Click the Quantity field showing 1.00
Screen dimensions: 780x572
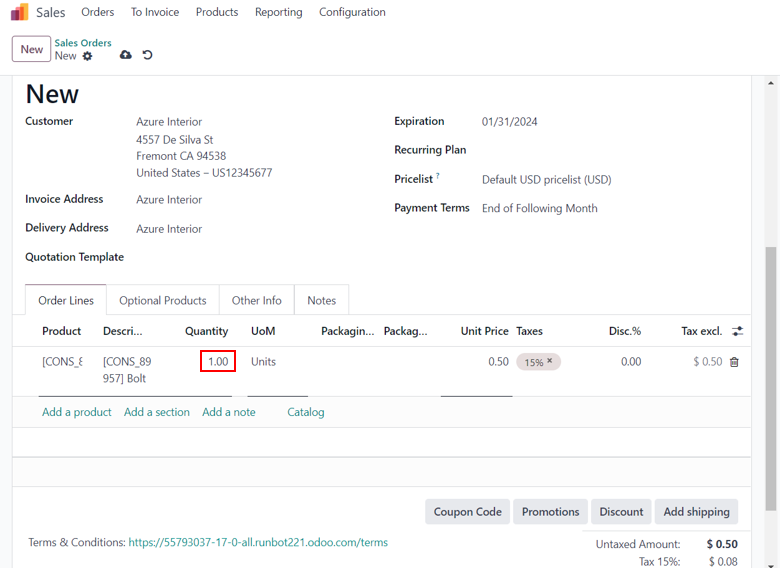(x=217, y=361)
